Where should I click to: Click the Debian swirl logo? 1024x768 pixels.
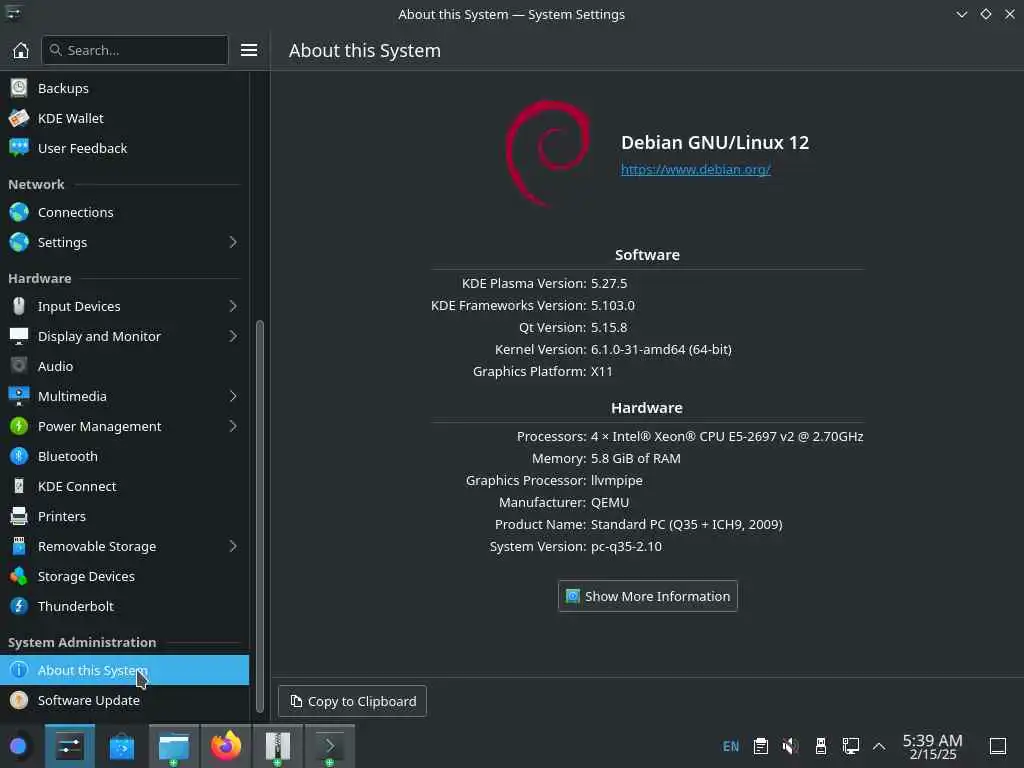tap(548, 153)
